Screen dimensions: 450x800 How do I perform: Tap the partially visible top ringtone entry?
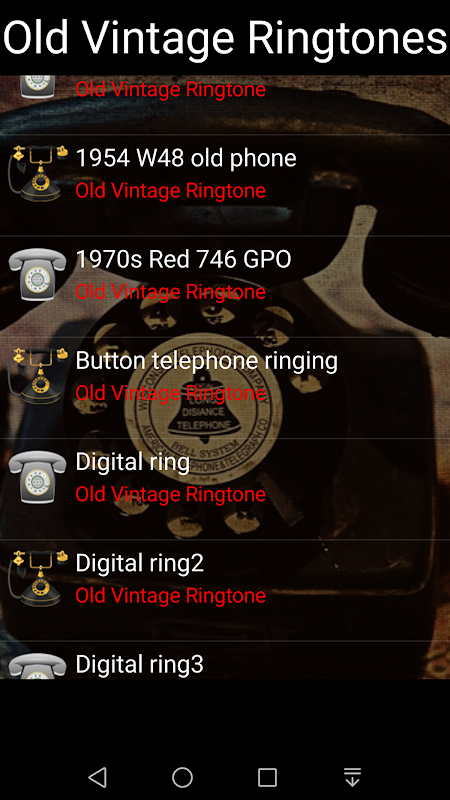coord(225,105)
